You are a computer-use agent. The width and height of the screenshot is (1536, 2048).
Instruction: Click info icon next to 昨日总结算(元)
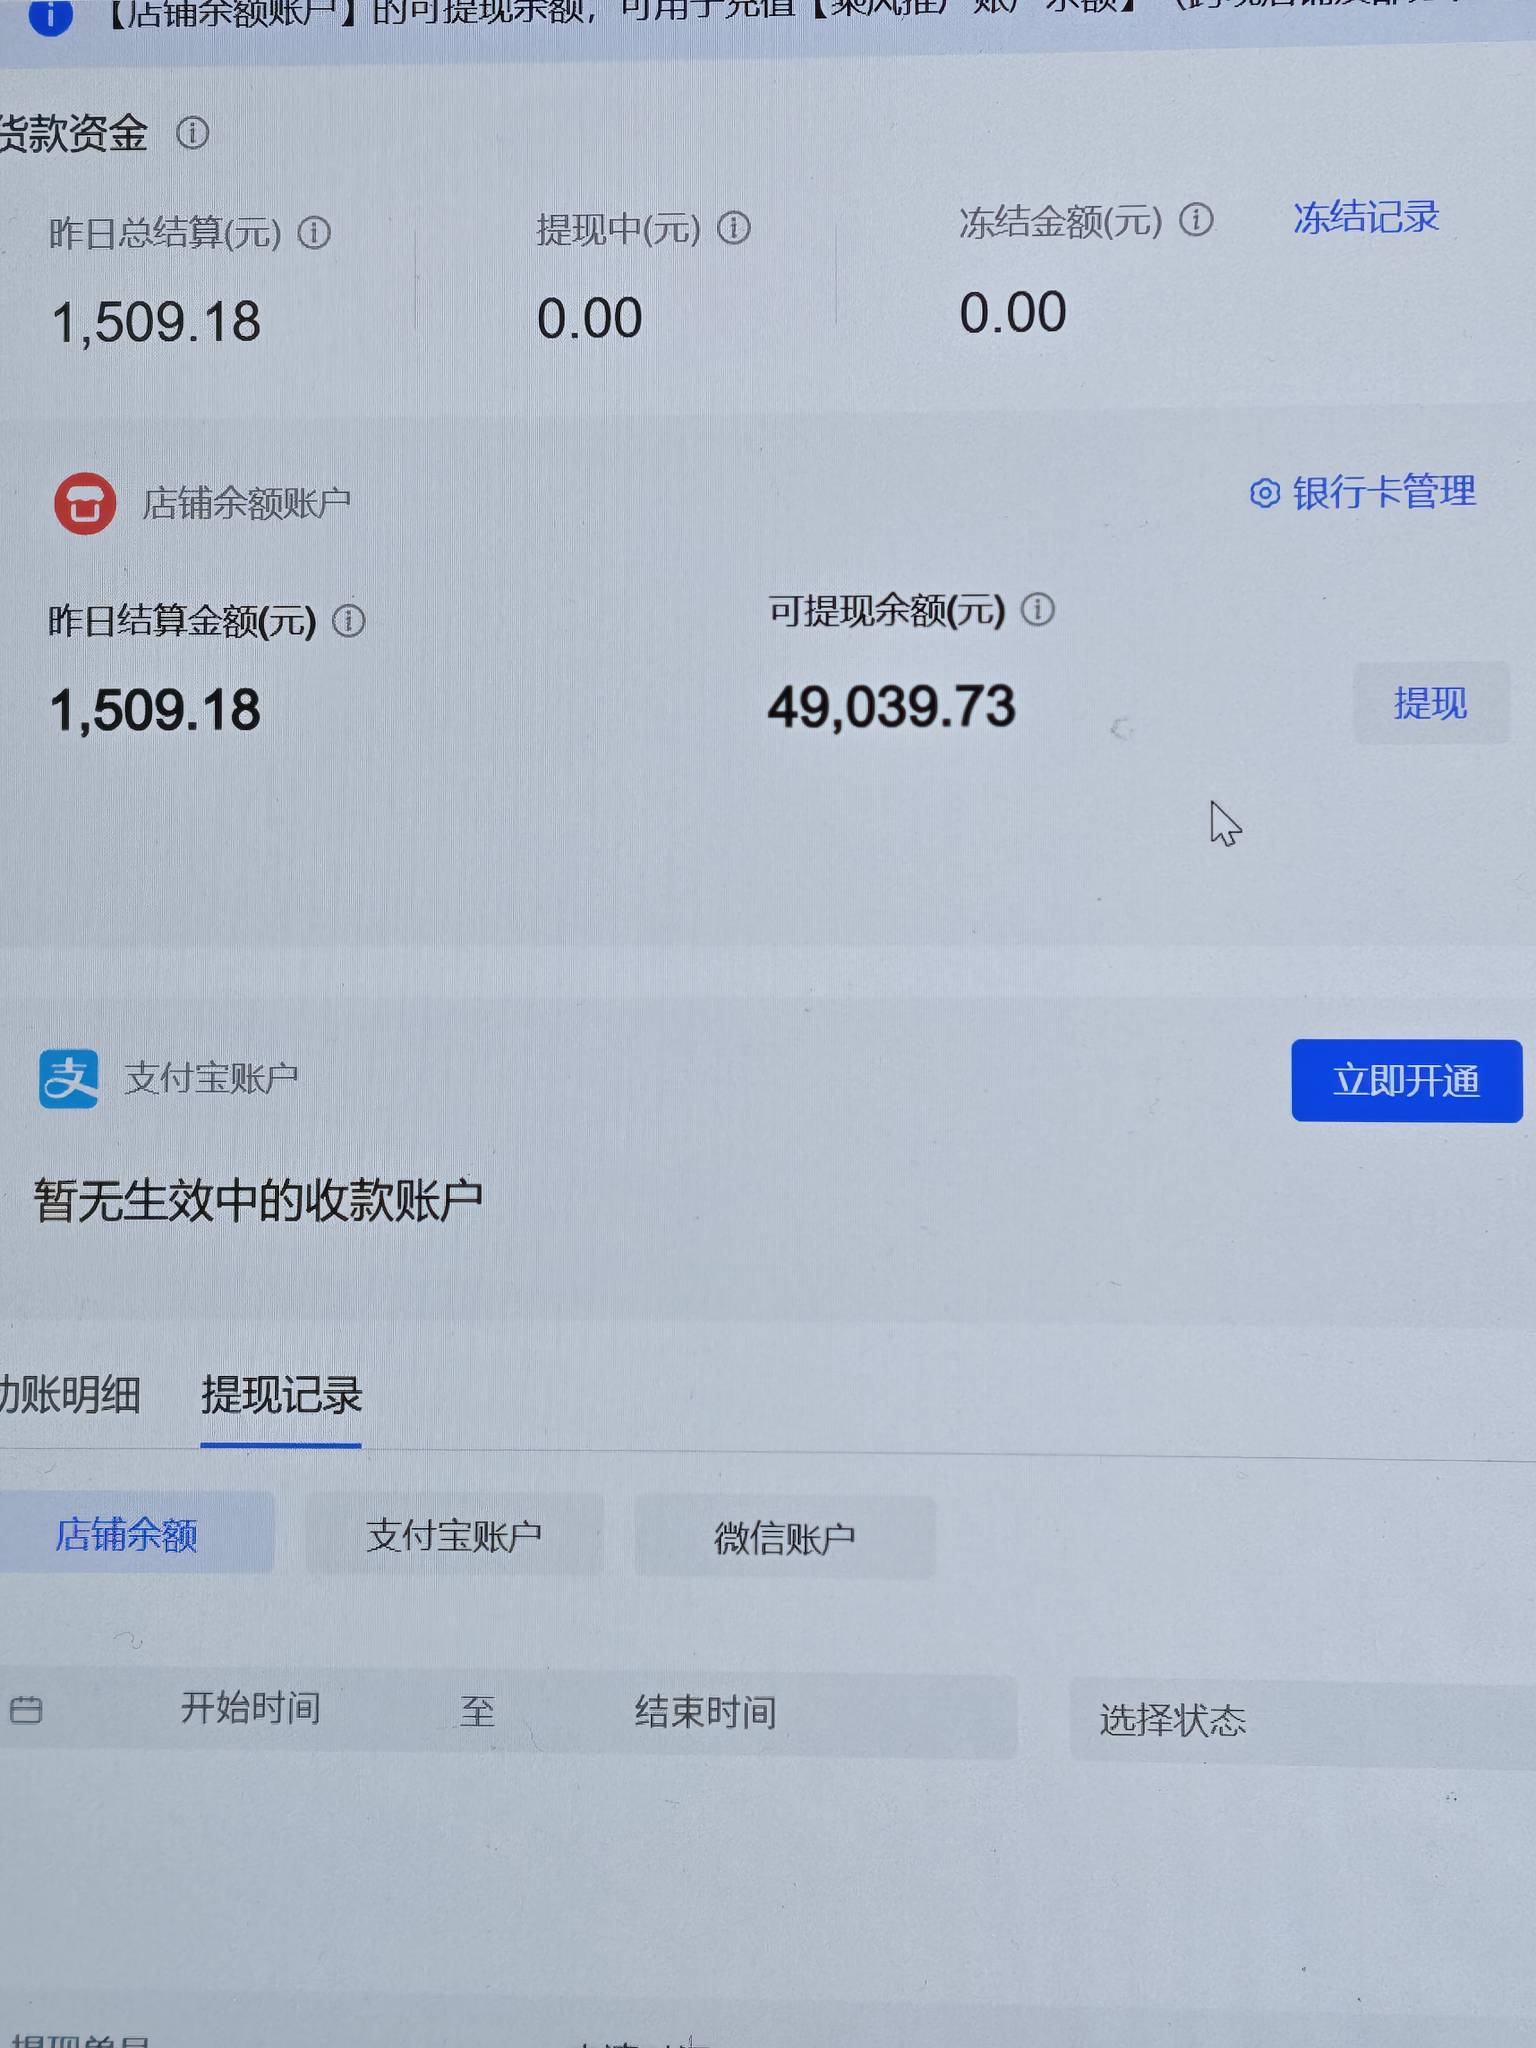coord(314,233)
